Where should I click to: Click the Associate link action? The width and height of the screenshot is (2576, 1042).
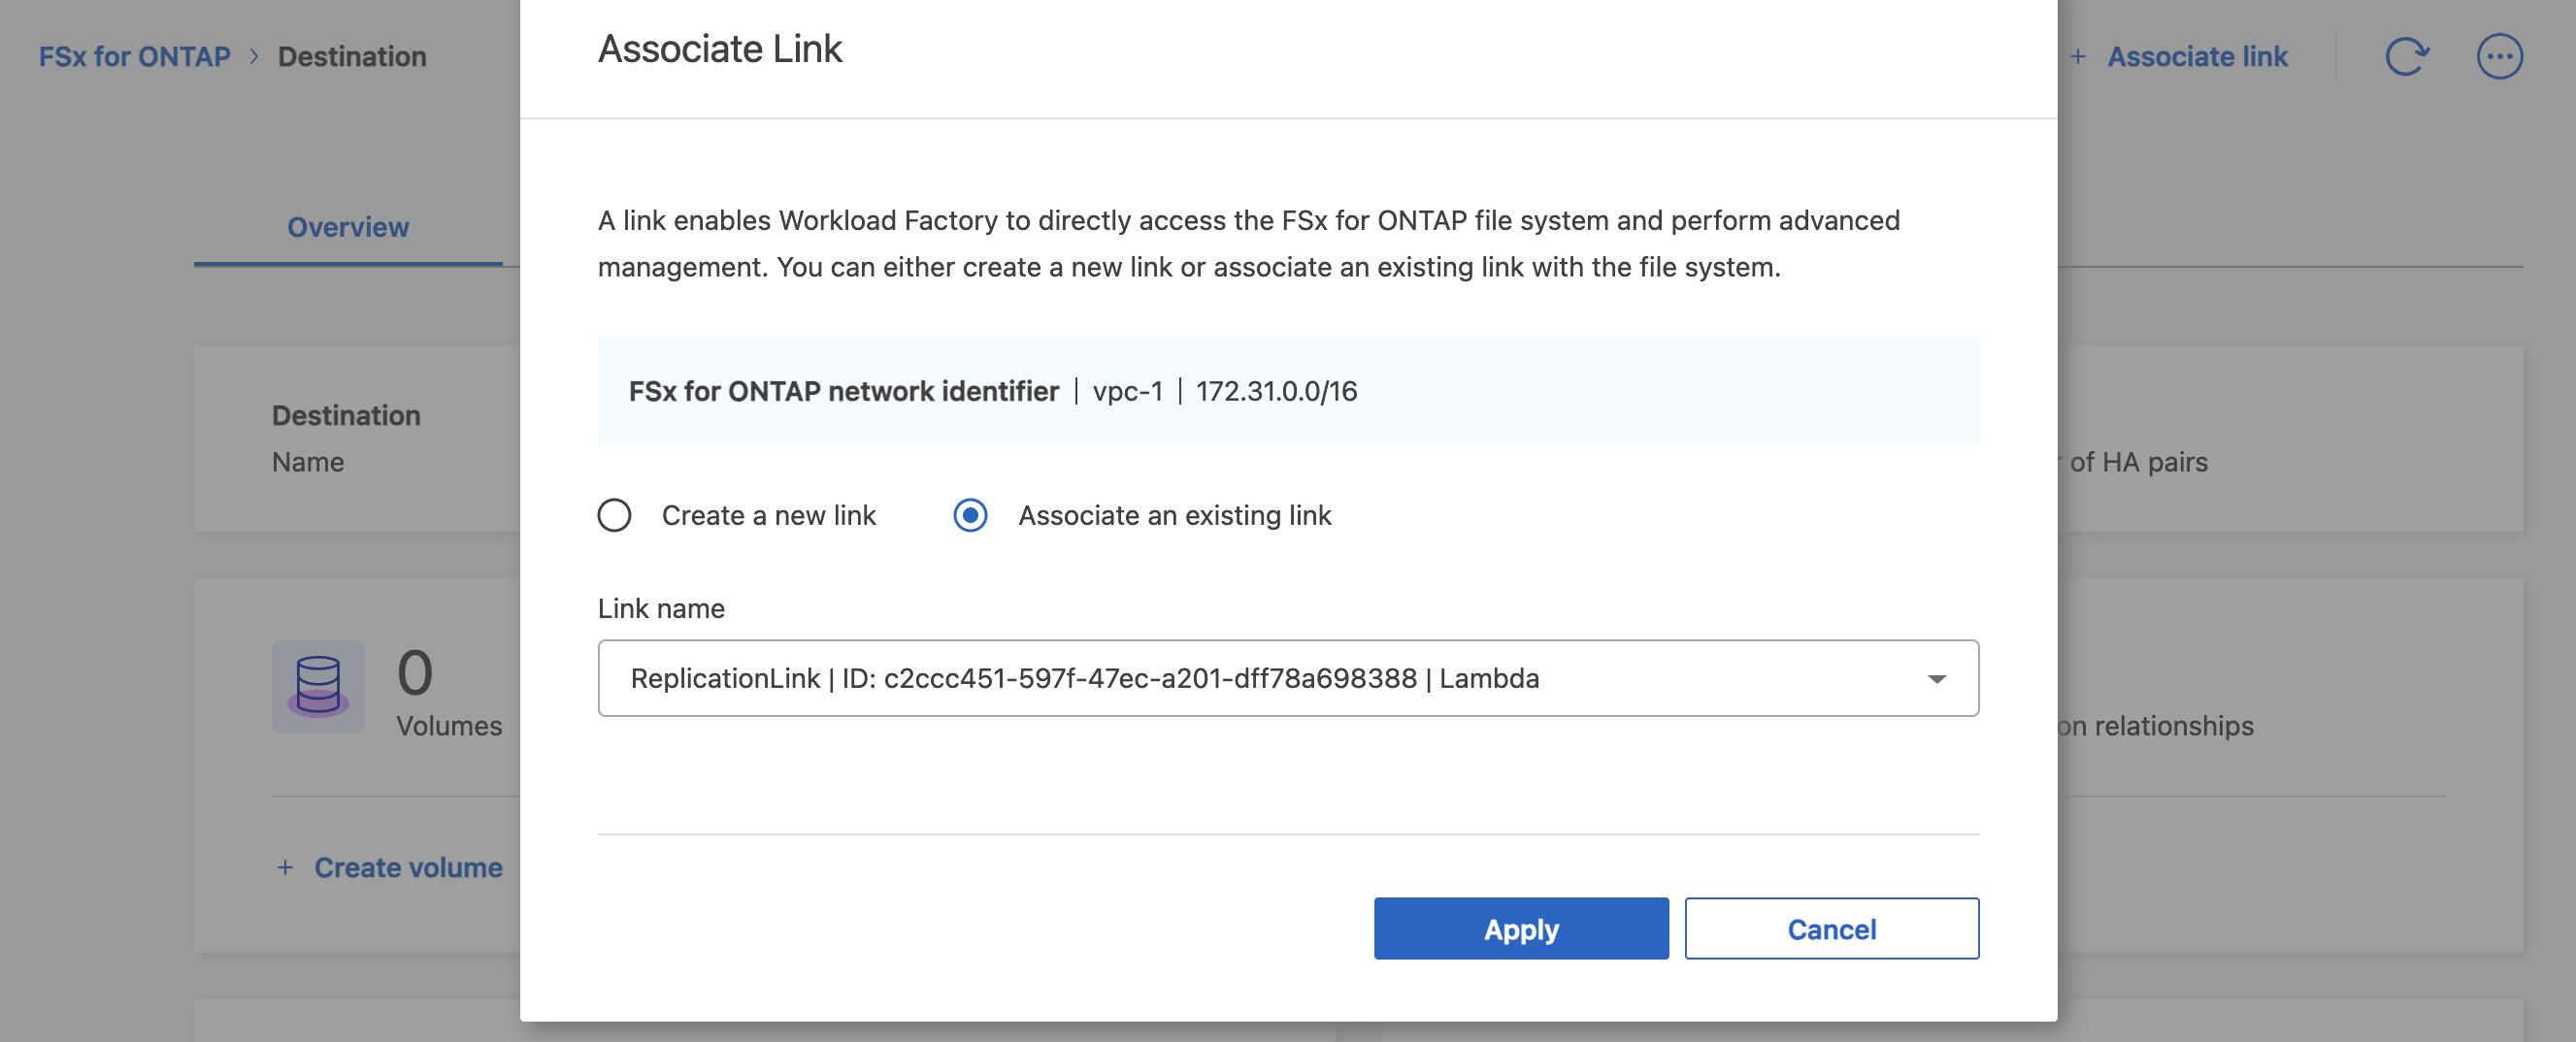(x=2198, y=56)
